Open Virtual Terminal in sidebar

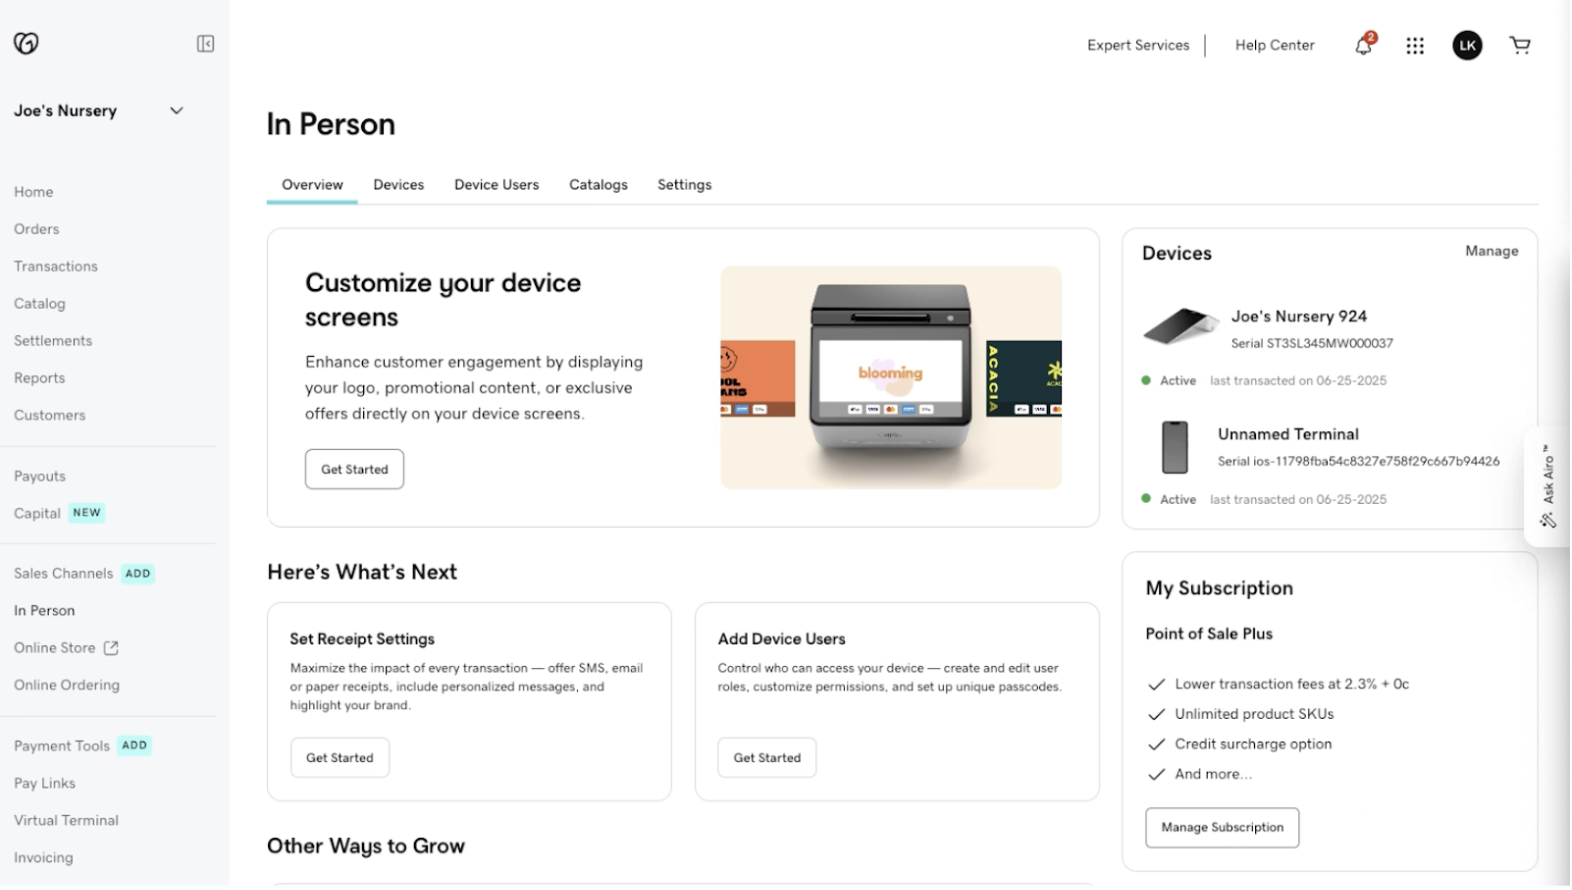click(66, 821)
